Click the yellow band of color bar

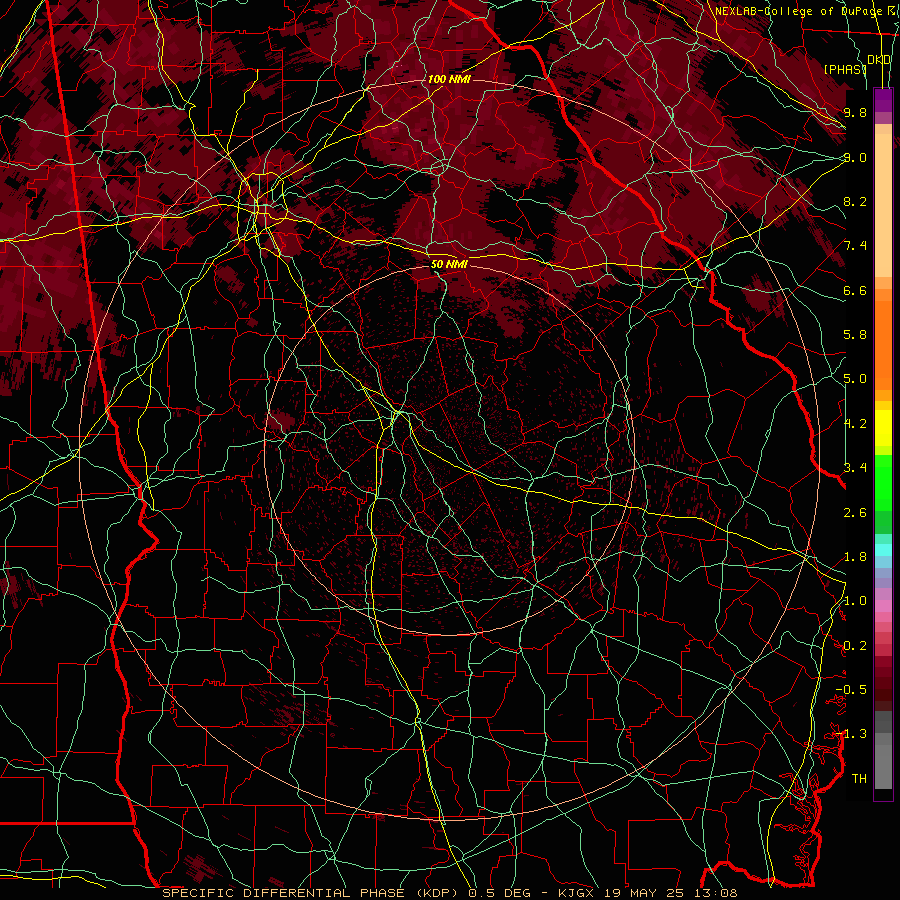(883, 428)
